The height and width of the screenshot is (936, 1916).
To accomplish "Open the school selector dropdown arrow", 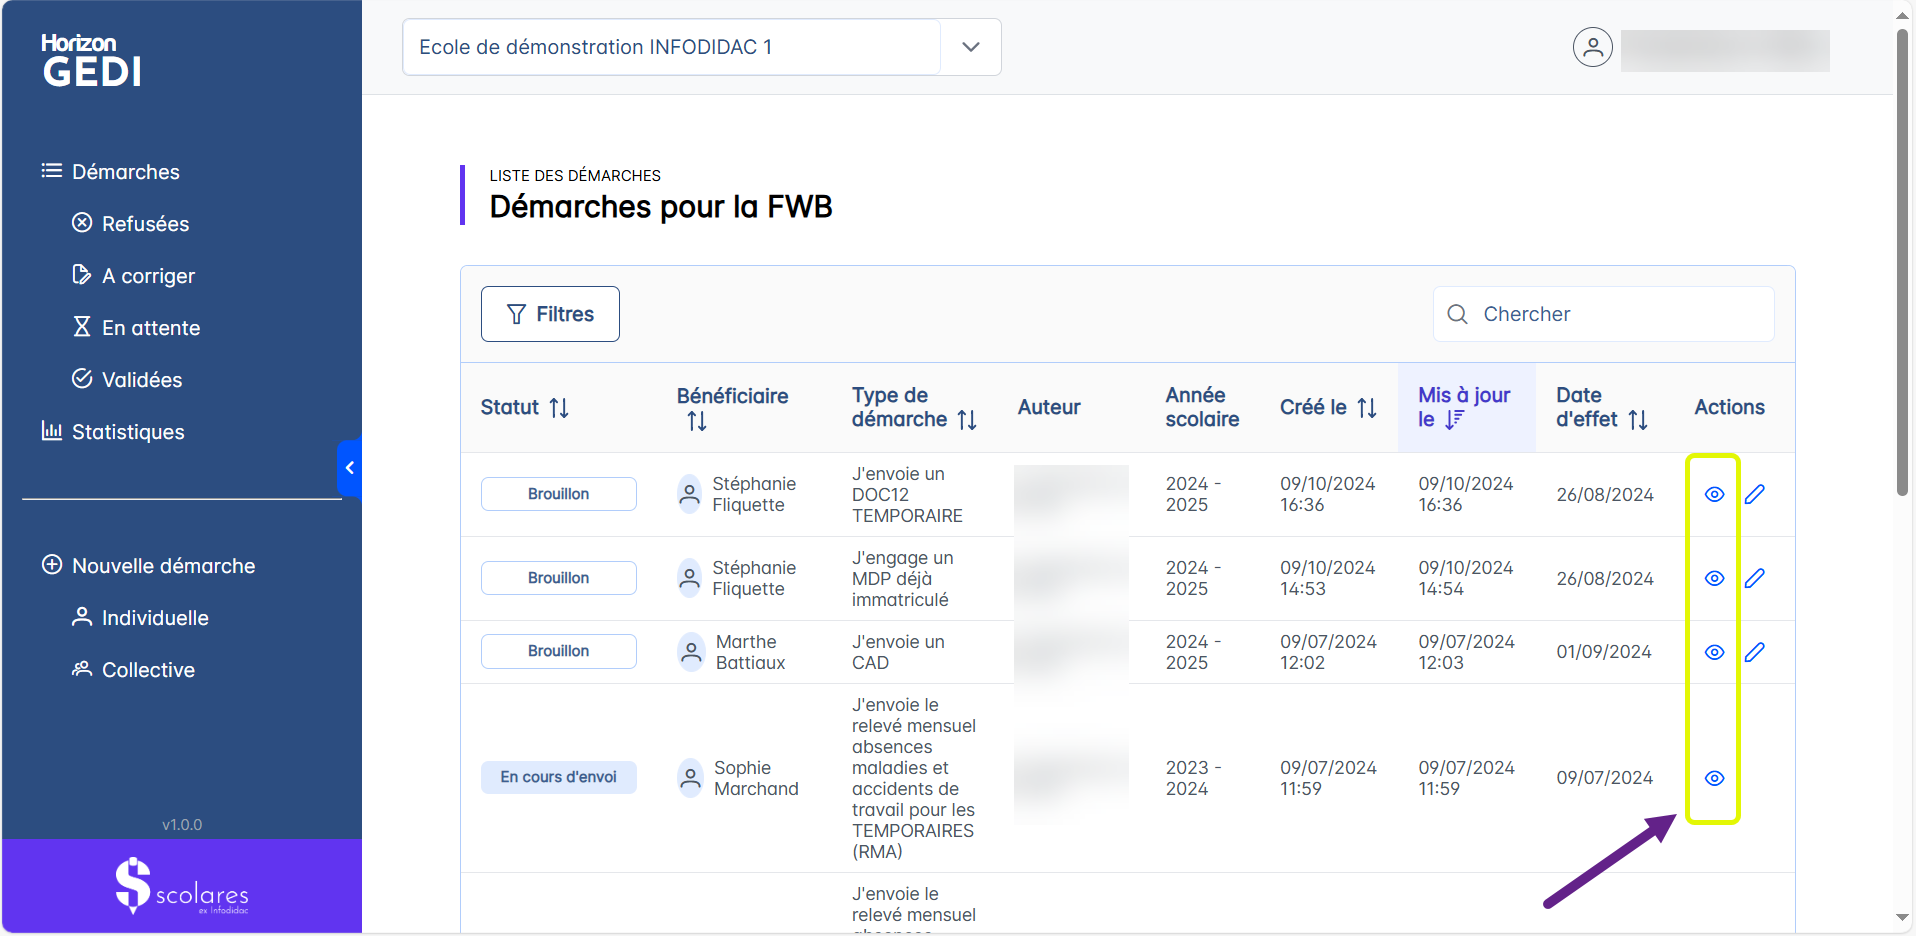I will click(970, 47).
